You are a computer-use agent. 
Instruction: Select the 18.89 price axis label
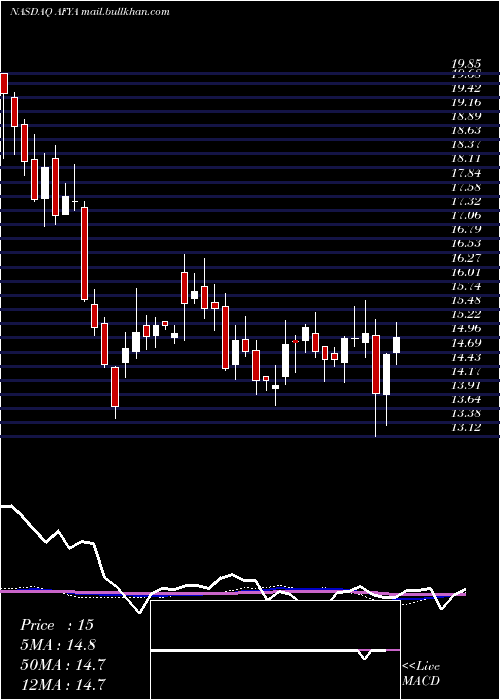467,116
